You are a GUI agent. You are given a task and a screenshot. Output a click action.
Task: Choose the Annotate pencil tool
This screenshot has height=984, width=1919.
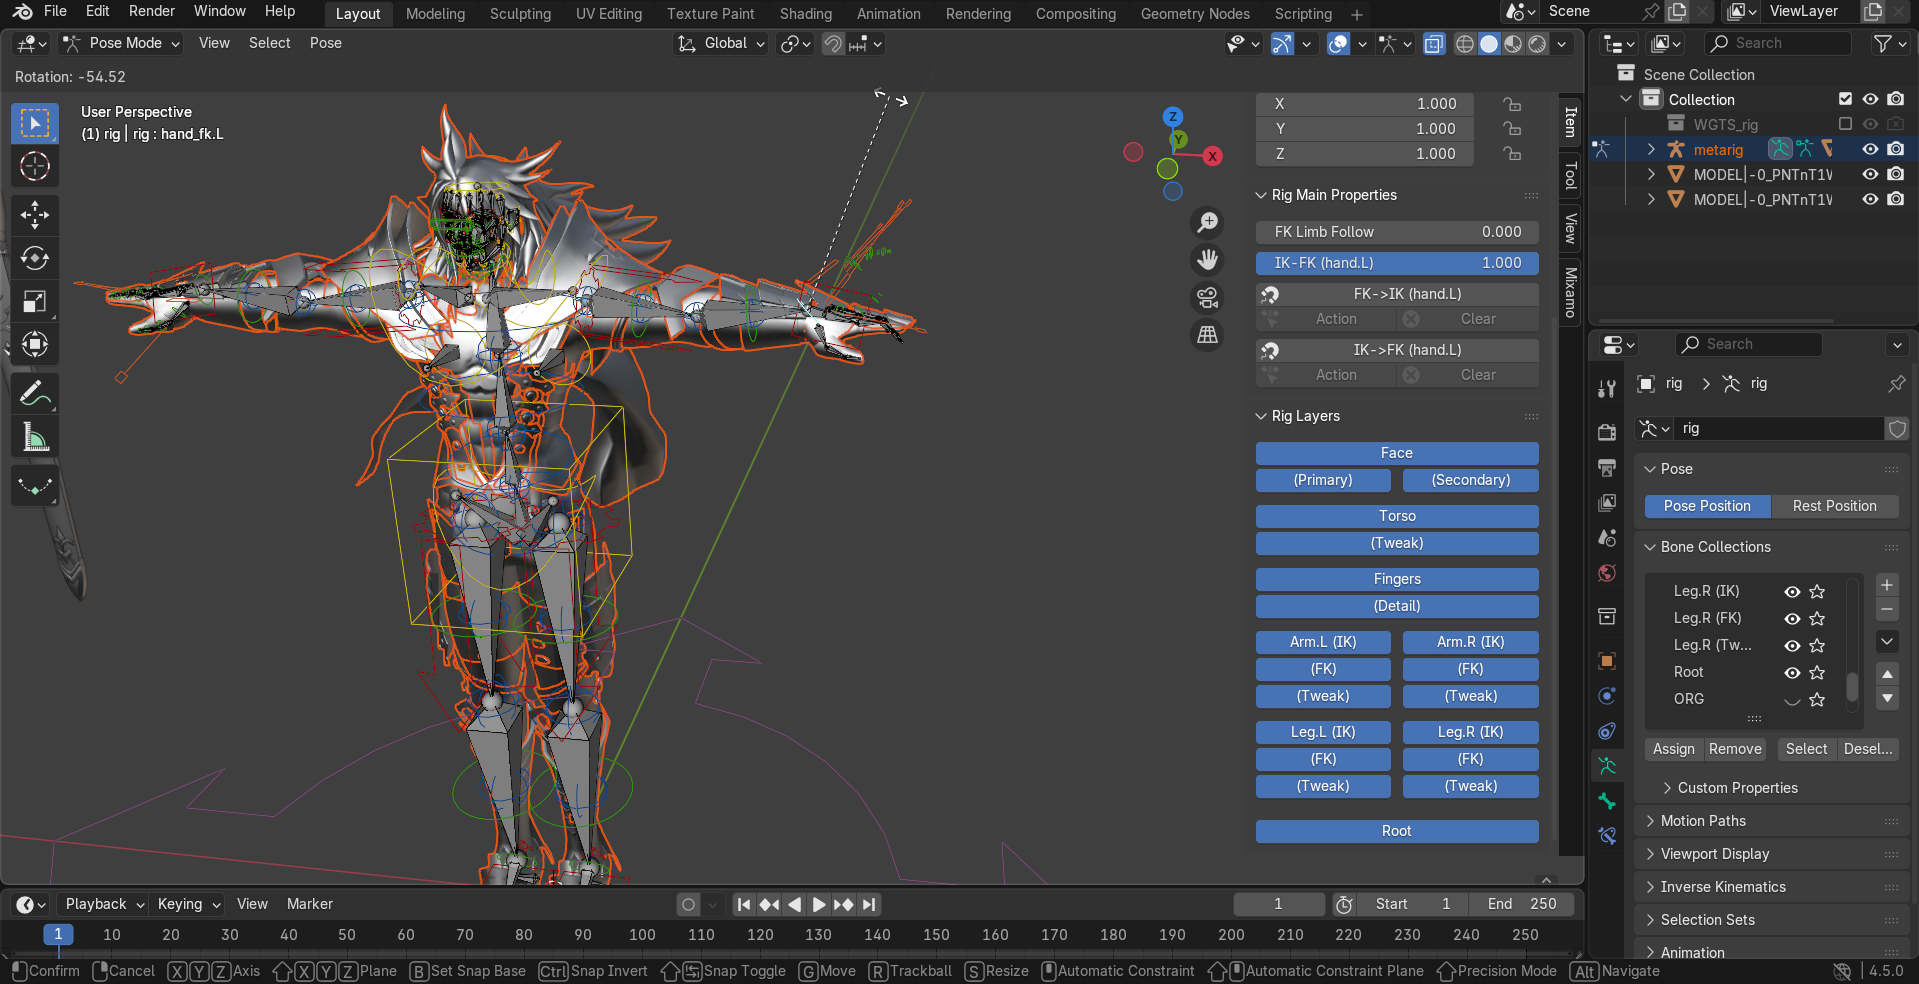[x=35, y=394]
